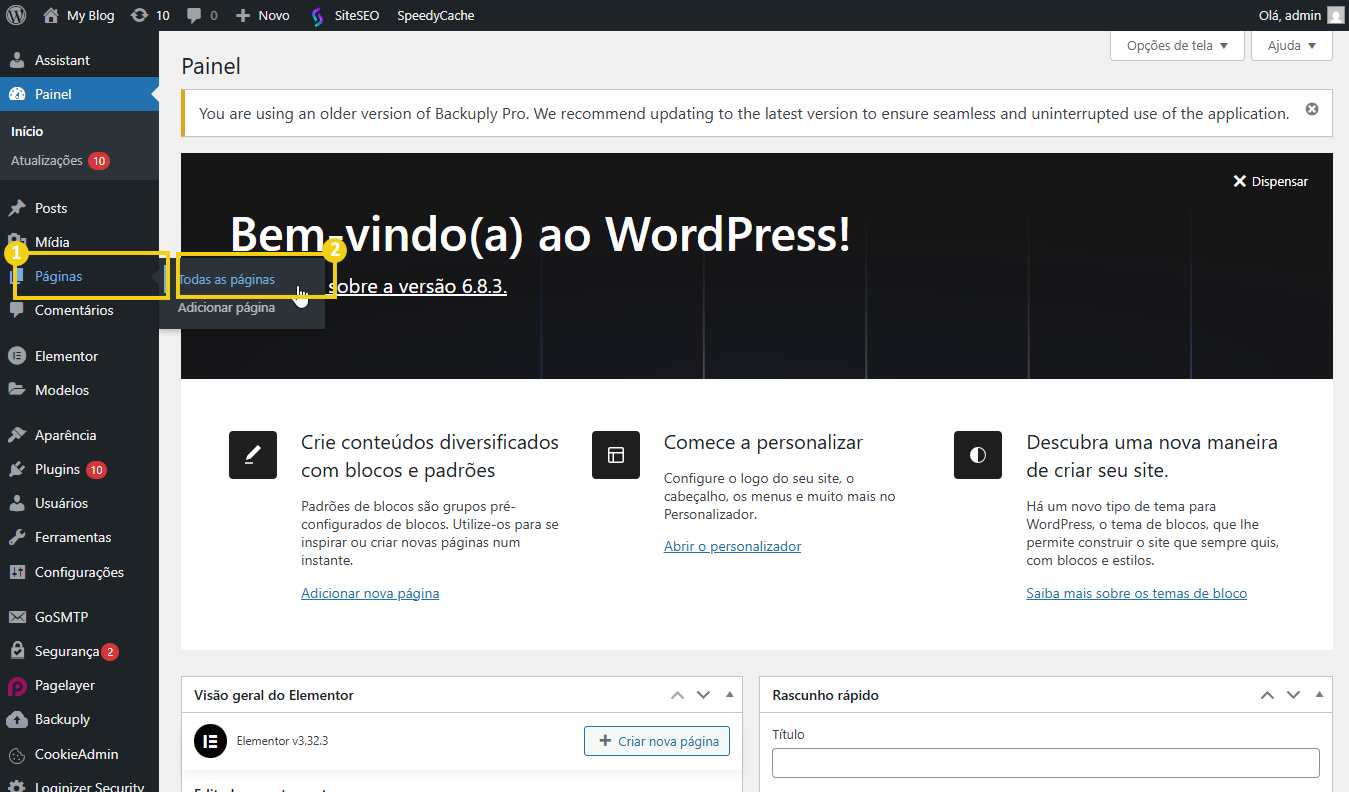
Task: Open the Abrir o personalizador link
Action: tap(732, 546)
